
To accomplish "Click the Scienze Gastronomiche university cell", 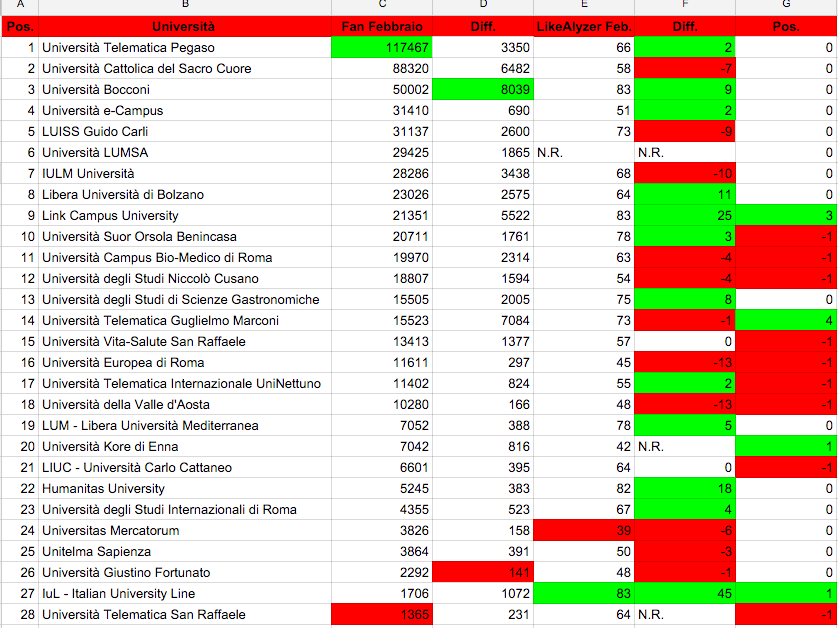I will tap(185, 299).
